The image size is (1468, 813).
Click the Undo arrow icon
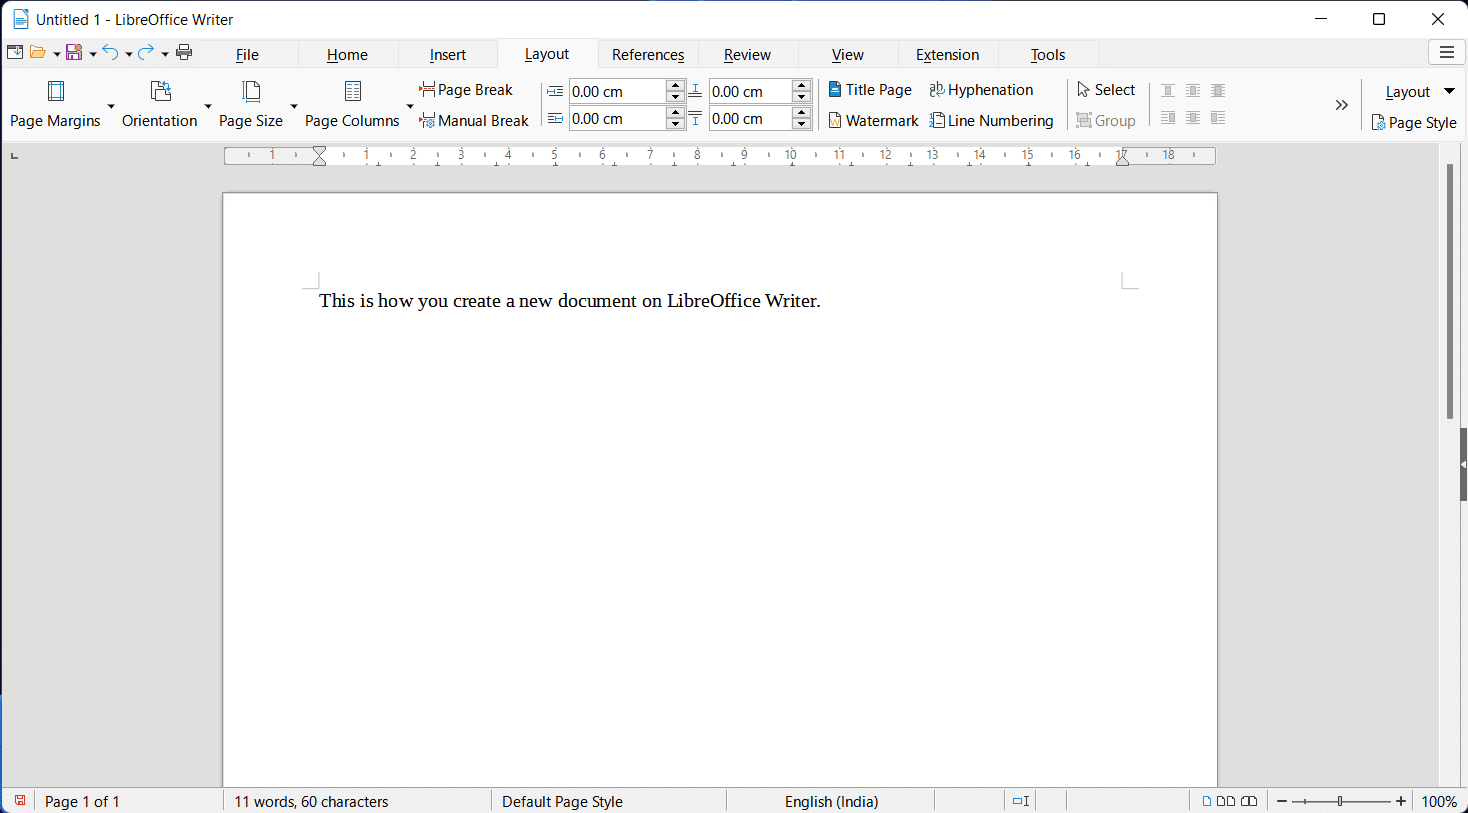coord(110,53)
